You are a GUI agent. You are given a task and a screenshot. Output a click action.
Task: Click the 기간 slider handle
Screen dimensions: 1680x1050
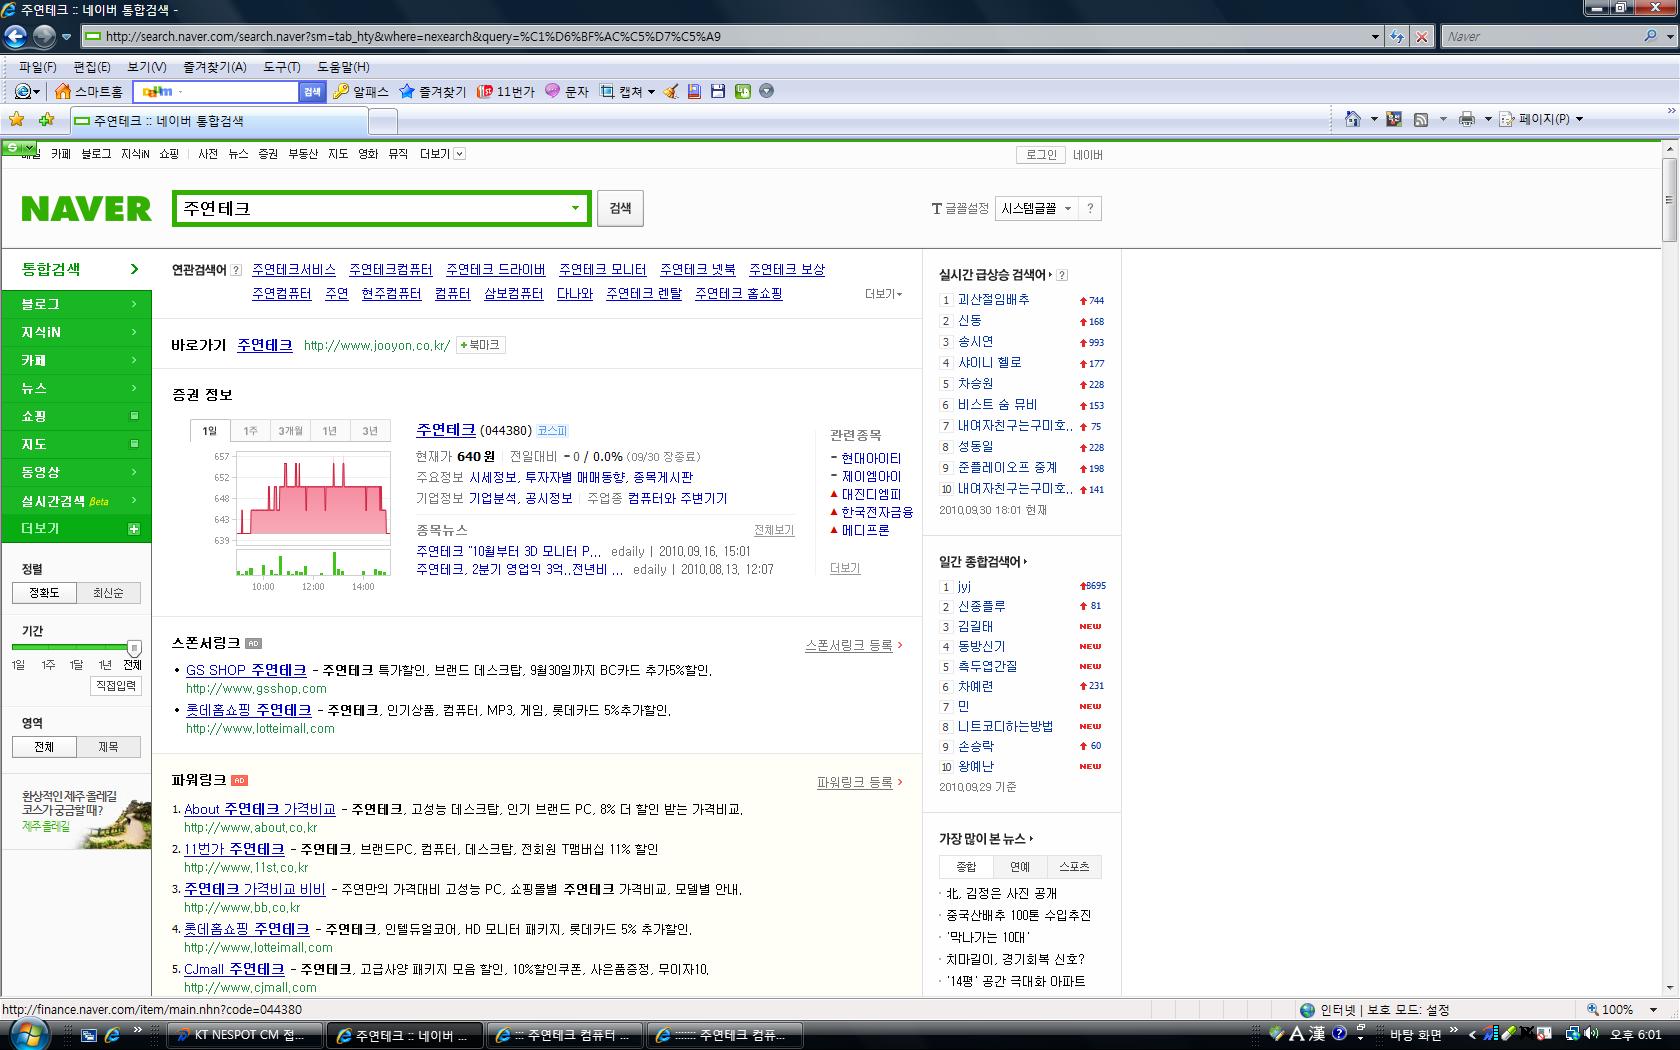134,648
